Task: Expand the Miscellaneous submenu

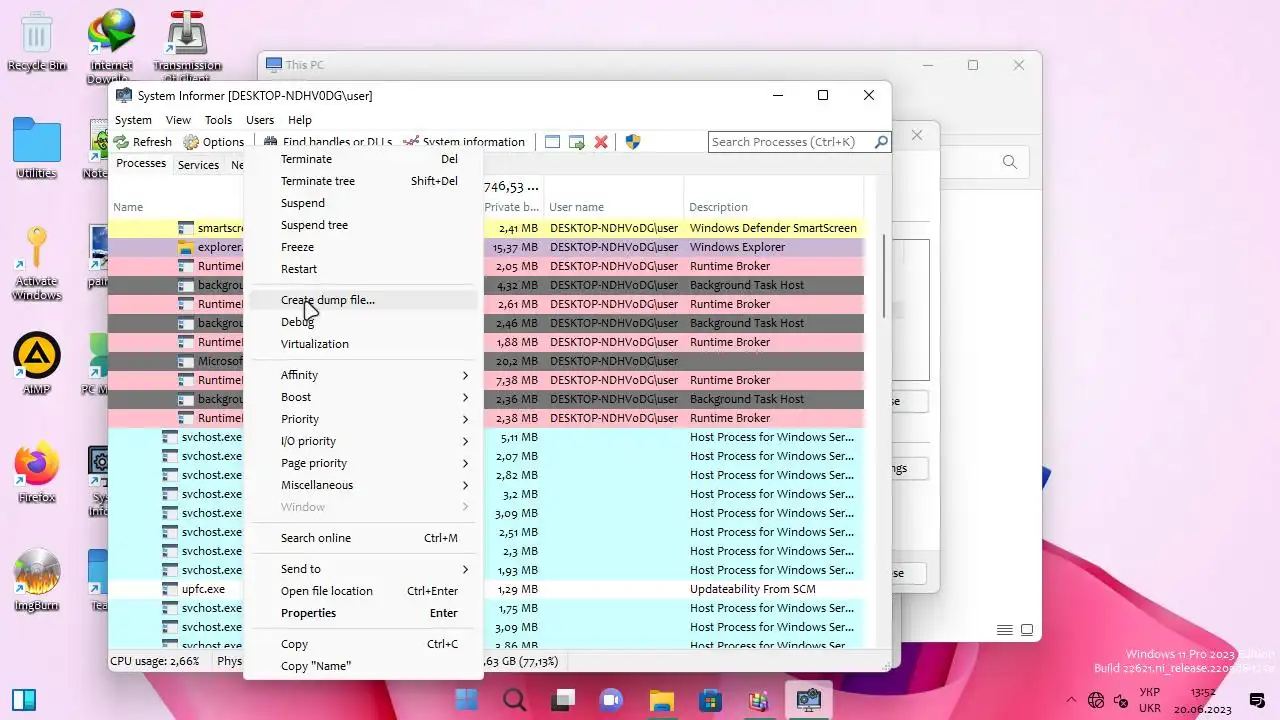Action: (x=364, y=485)
